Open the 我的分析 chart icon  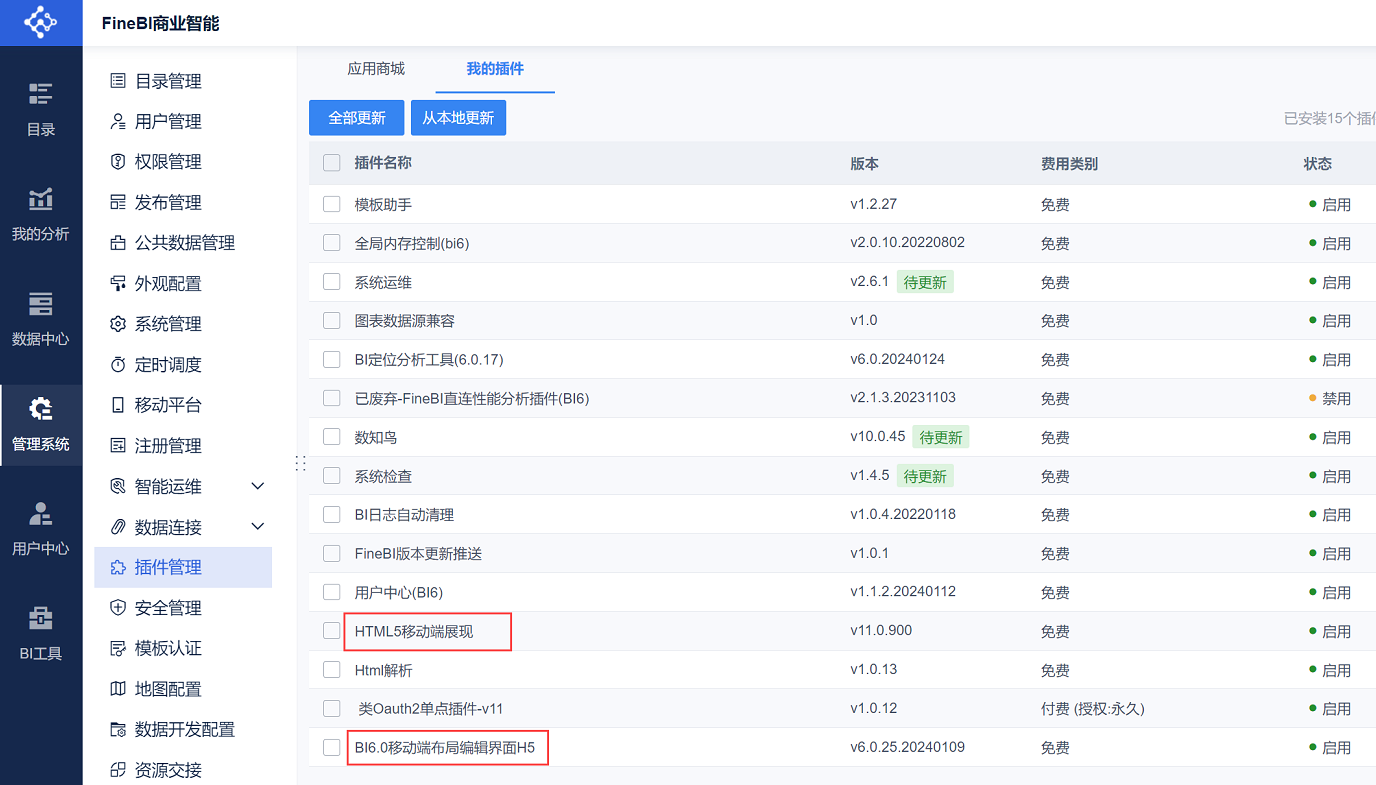coord(41,199)
